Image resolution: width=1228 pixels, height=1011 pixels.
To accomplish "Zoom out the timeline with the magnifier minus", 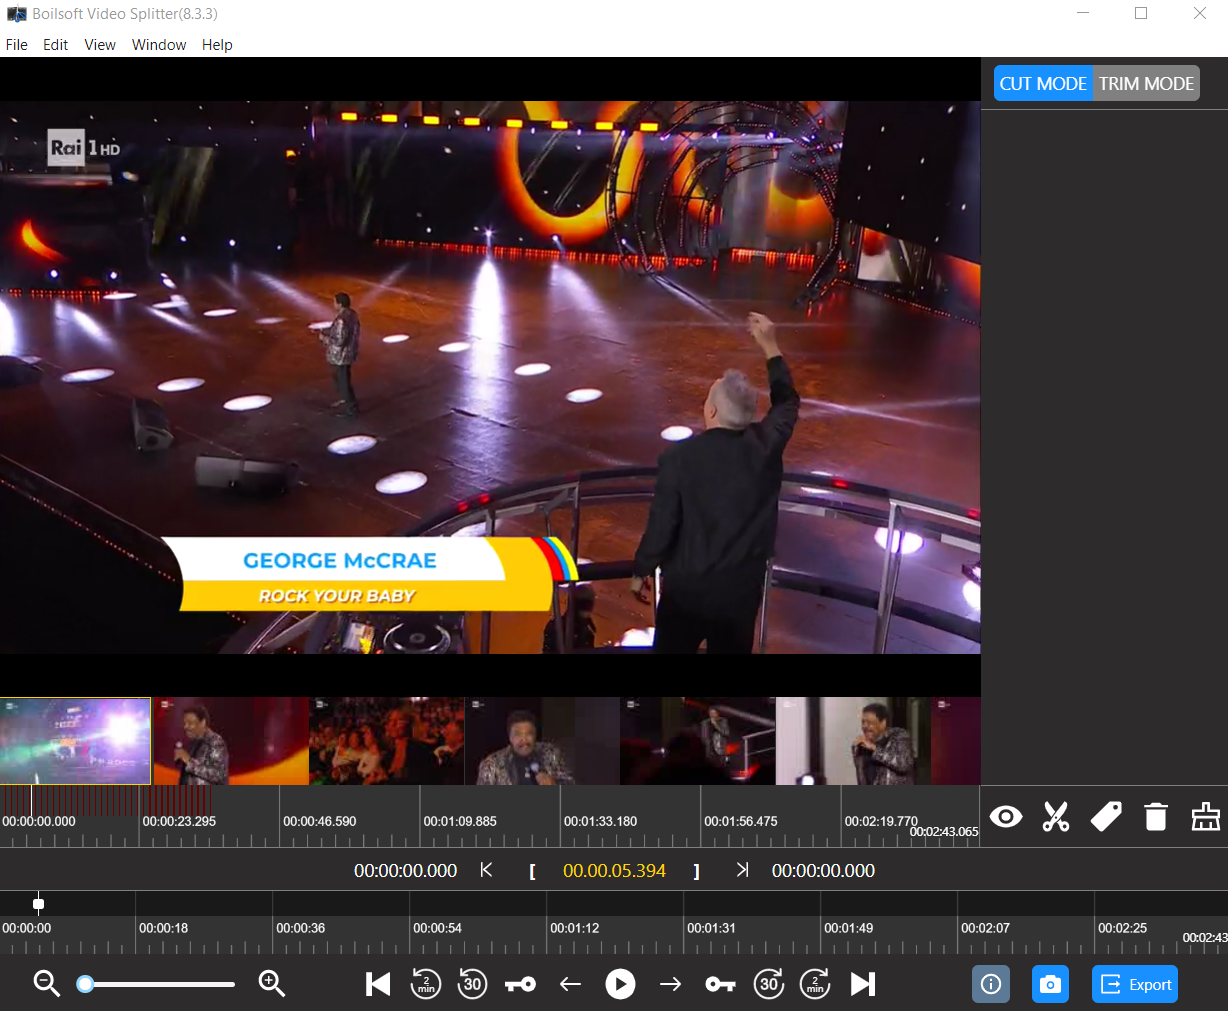I will [47, 984].
